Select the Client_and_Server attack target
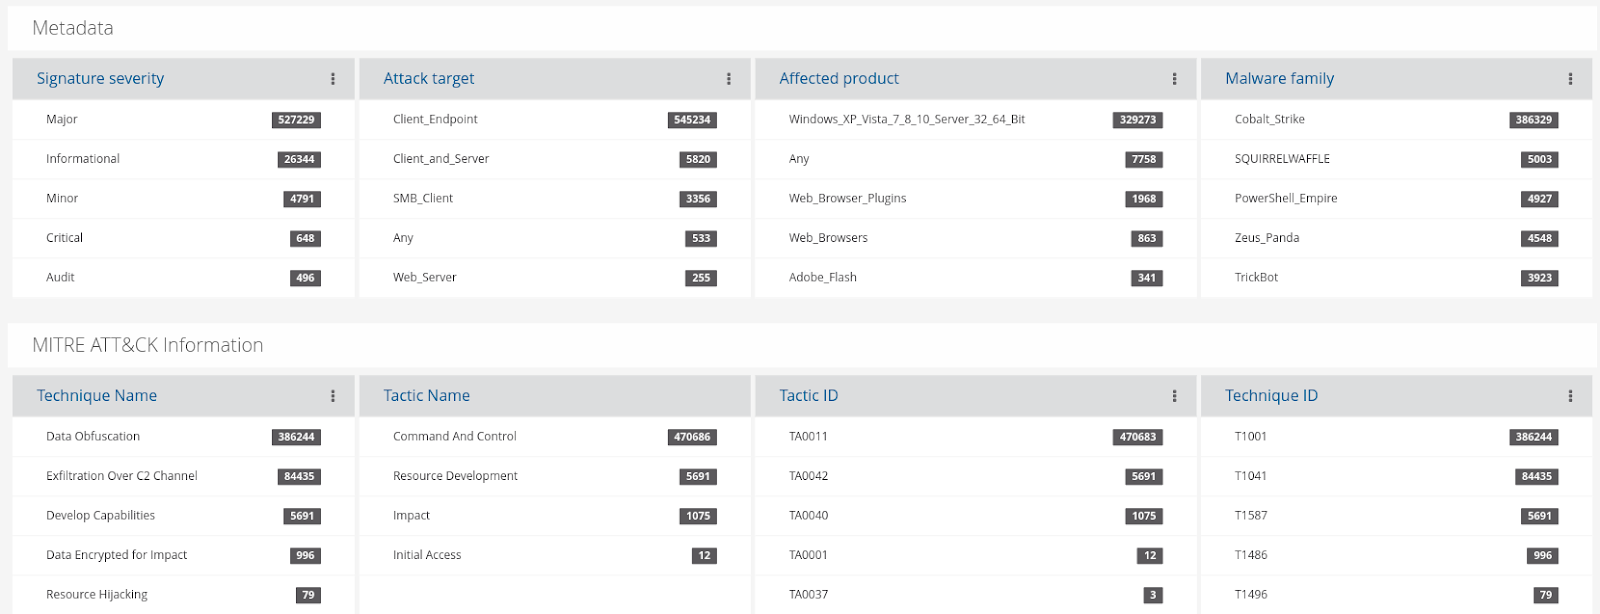 (555, 159)
